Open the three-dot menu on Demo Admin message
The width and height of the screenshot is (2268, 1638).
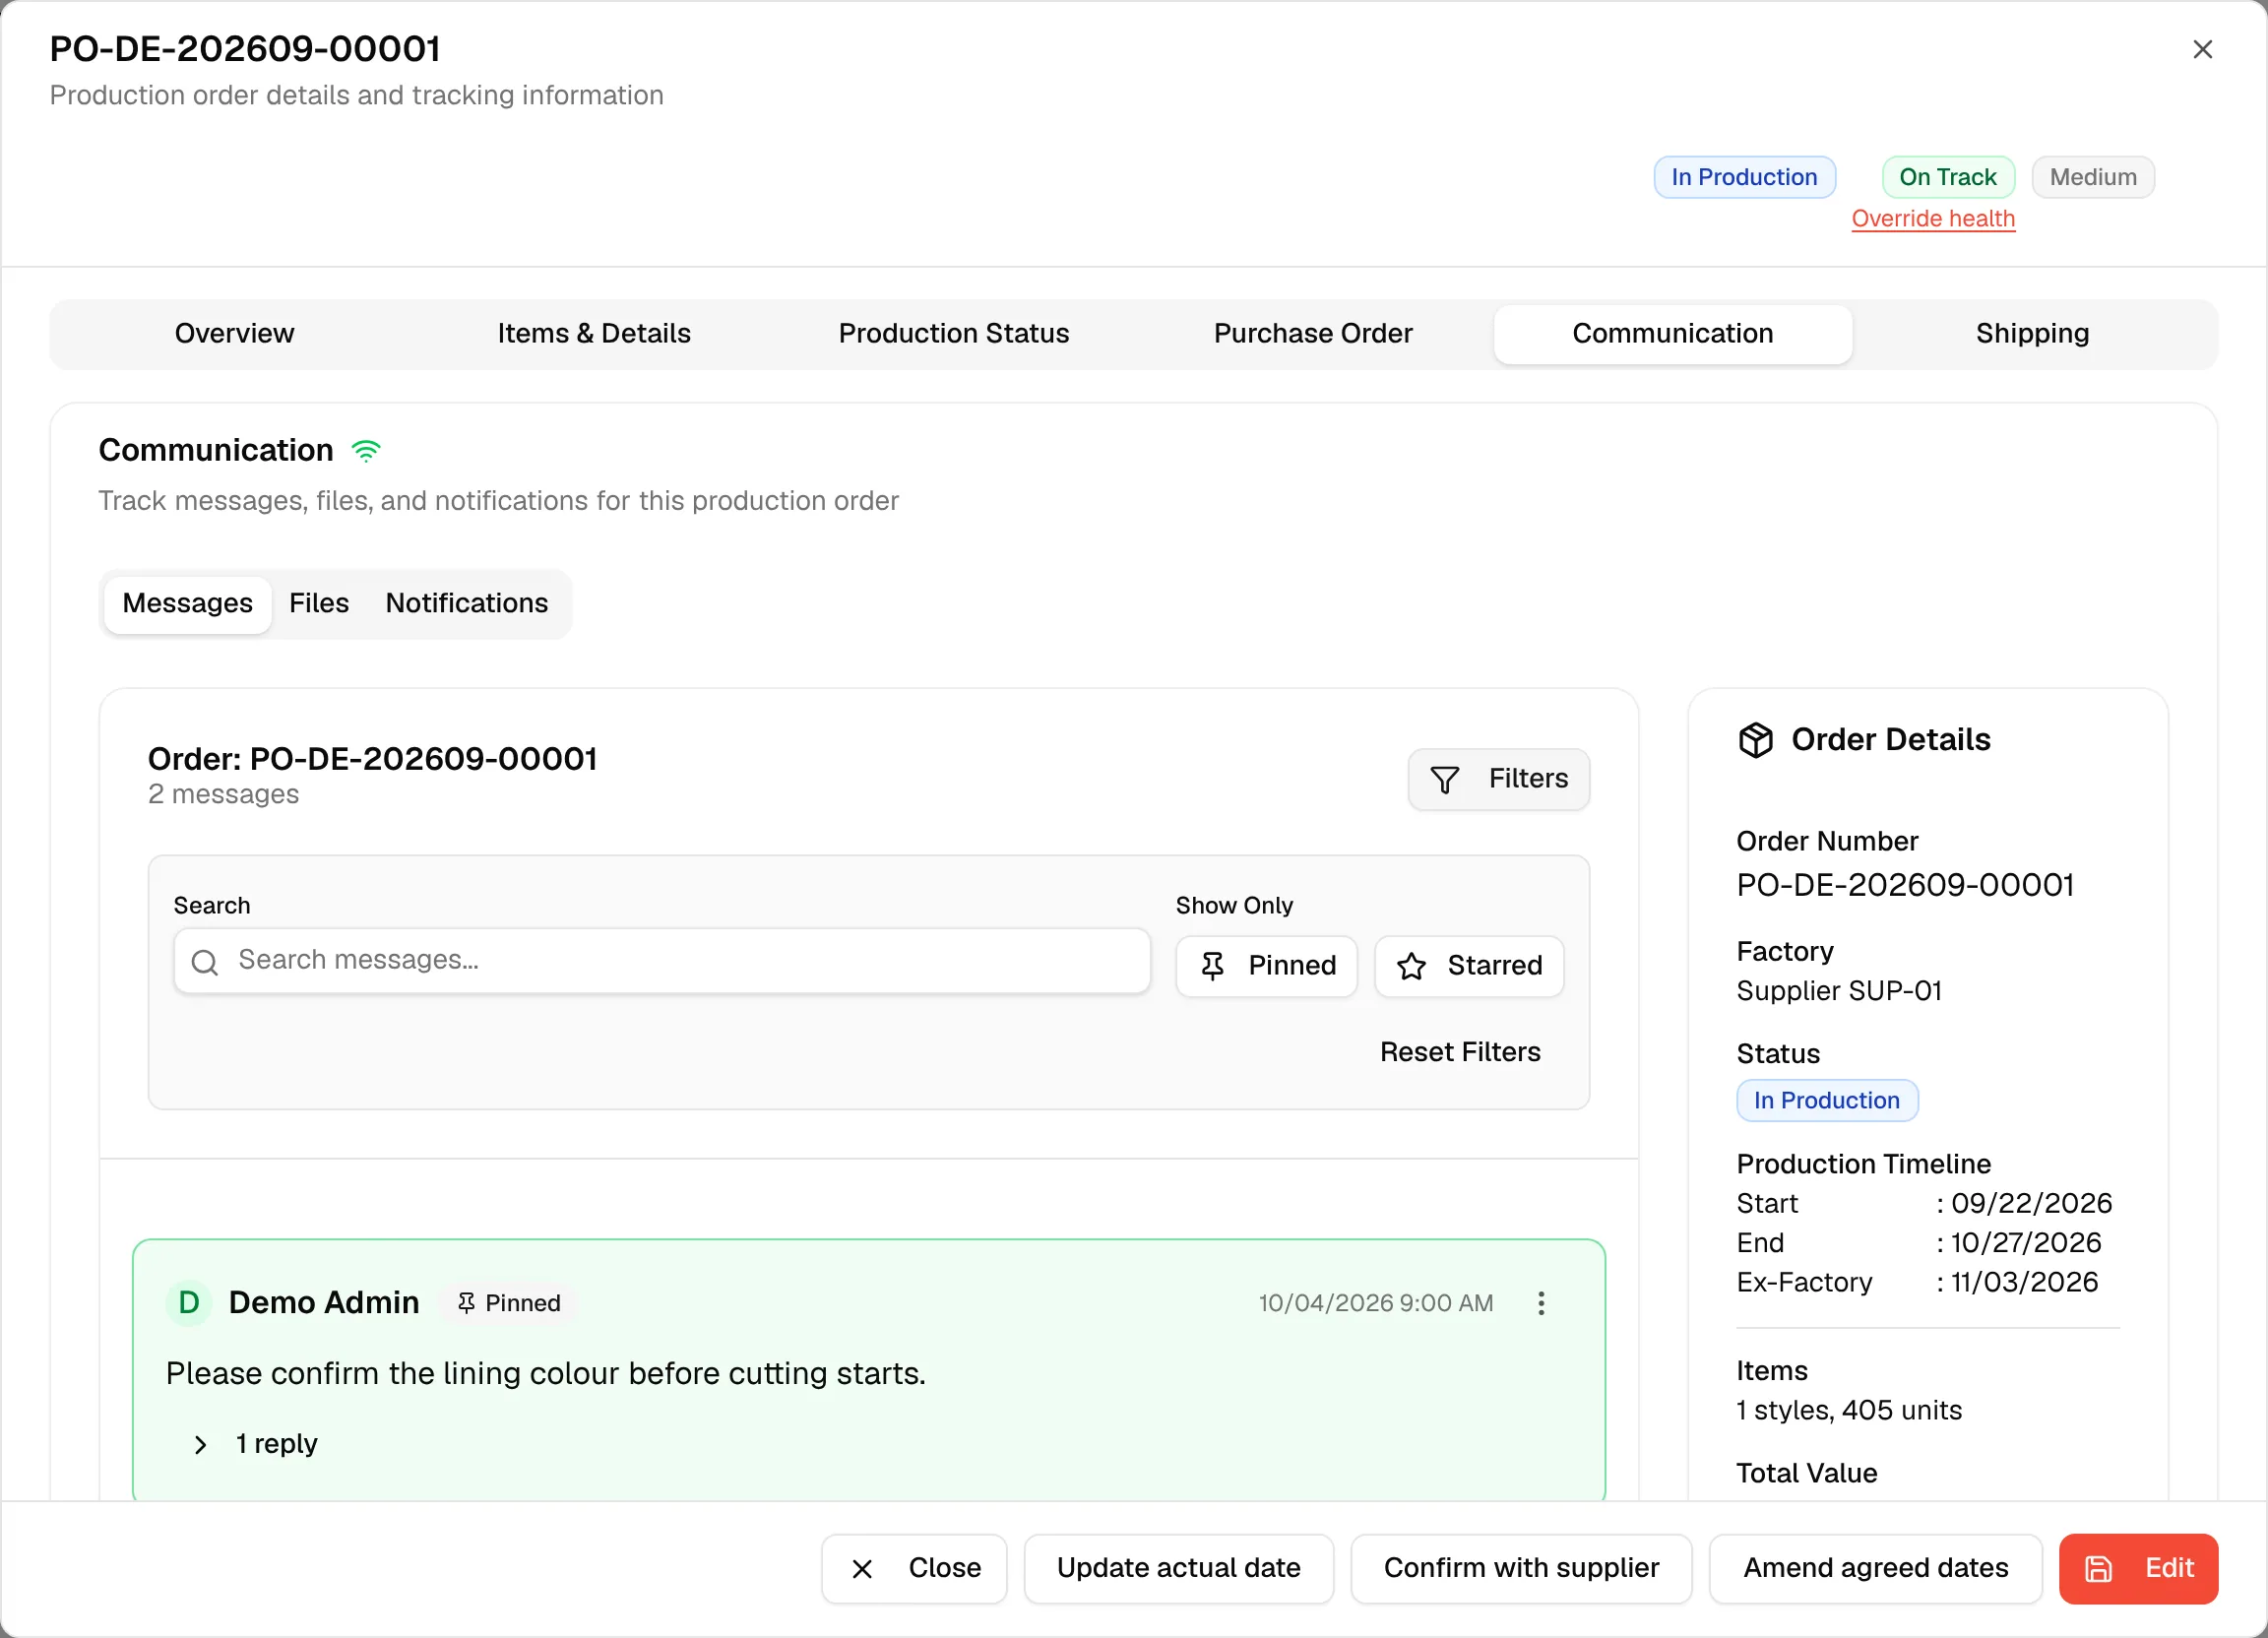click(1541, 1303)
